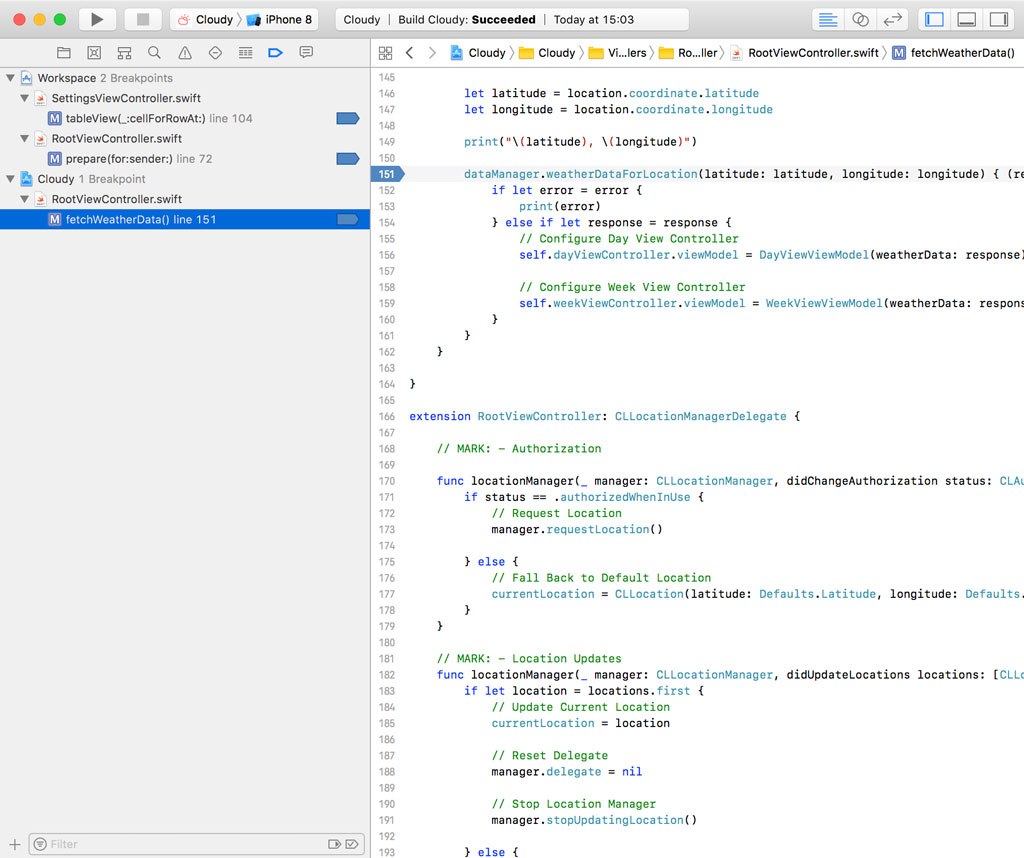The height and width of the screenshot is (858, 1024).
Task: Click the Stop button in toolbar
Action: point(143,19)
